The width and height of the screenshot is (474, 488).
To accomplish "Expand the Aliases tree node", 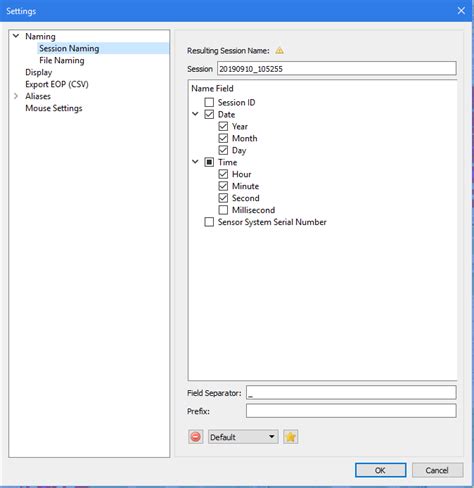I will pyautogui.click(x=16, y=96).
